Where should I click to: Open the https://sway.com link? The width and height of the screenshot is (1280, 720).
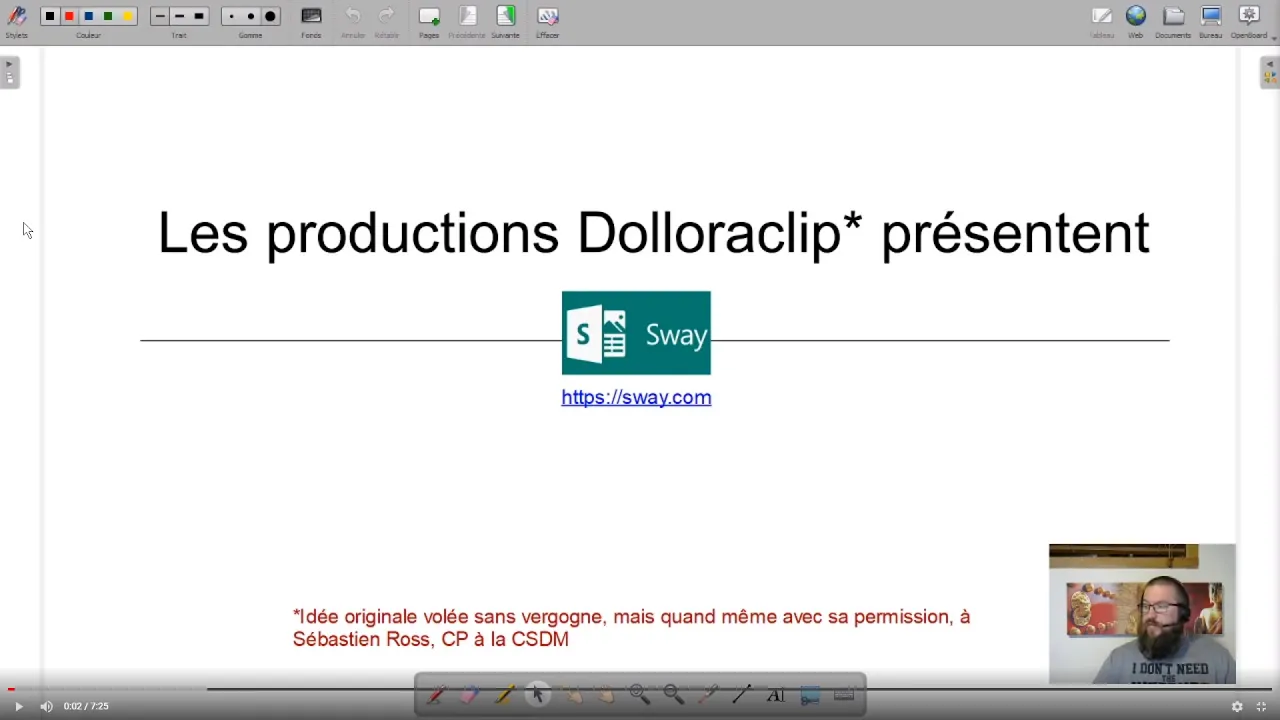coord(636,397)
